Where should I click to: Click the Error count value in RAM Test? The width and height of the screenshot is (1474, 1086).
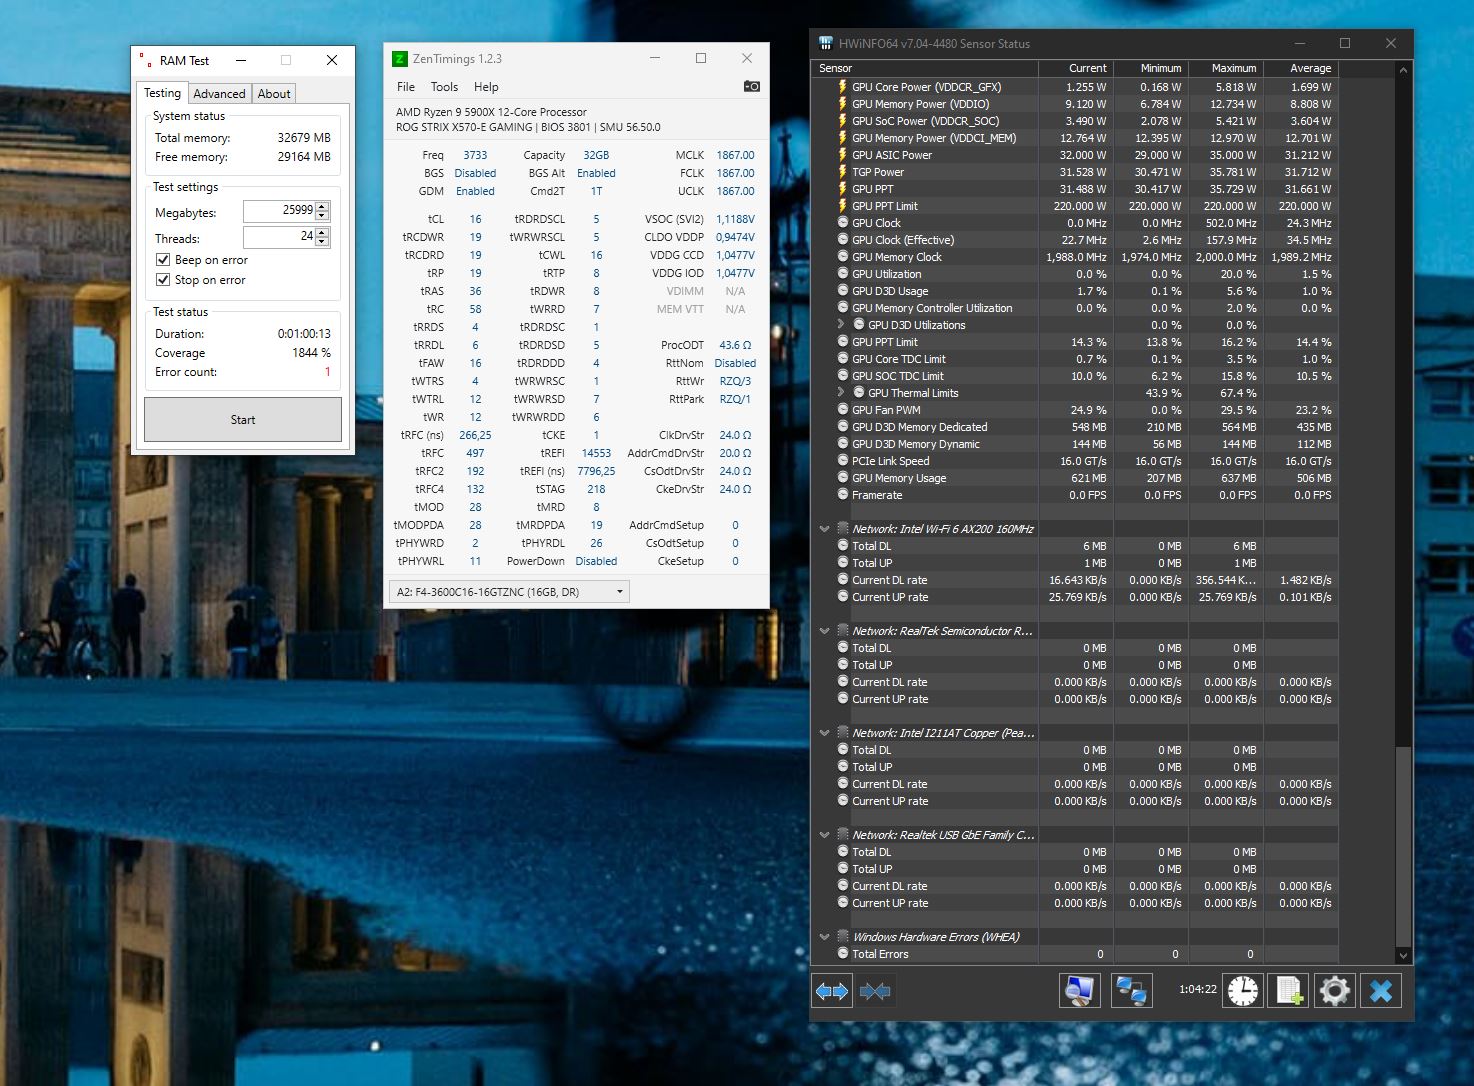coord(327,372)
